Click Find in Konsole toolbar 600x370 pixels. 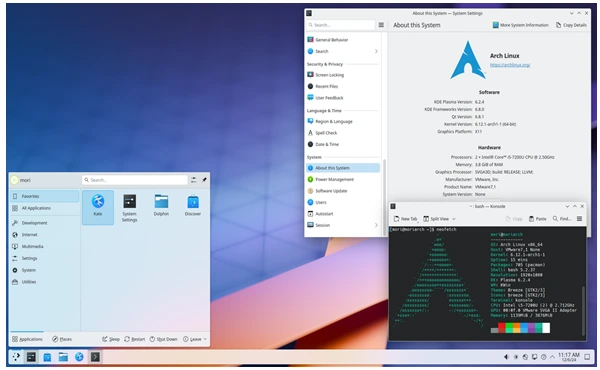[x=562, y=218]
